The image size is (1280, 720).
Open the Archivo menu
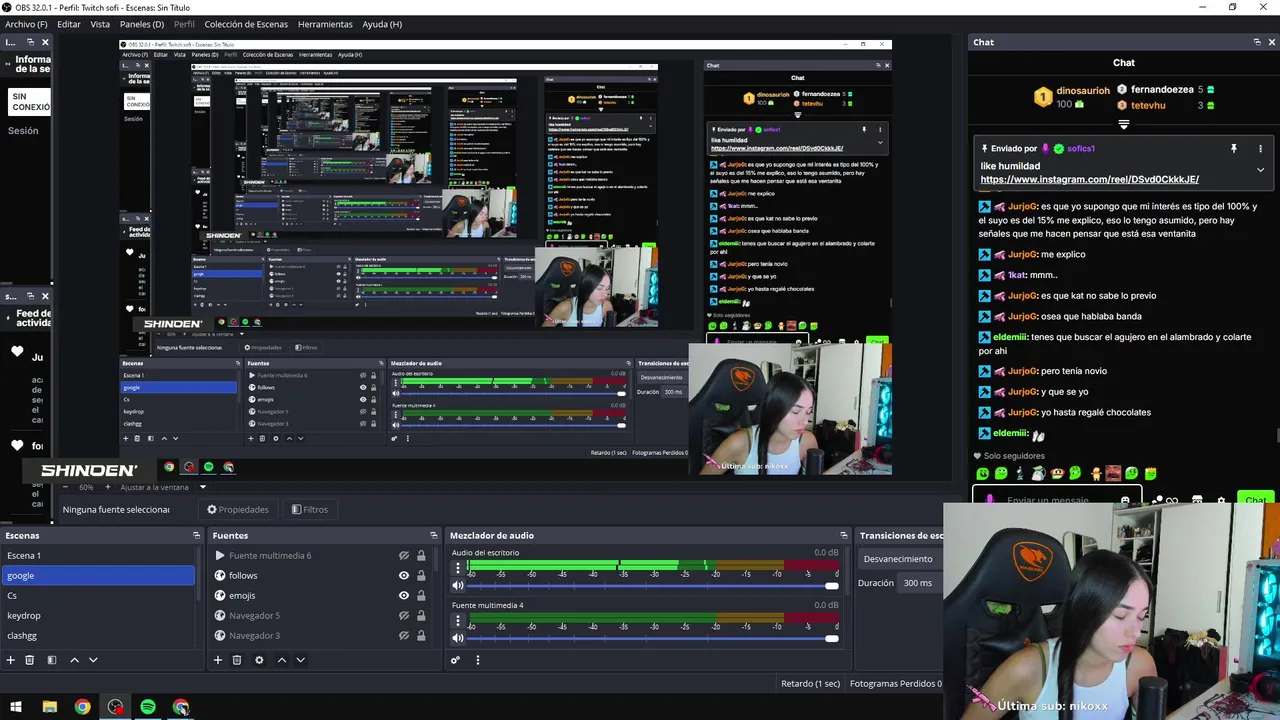click(x=26, y=24)
